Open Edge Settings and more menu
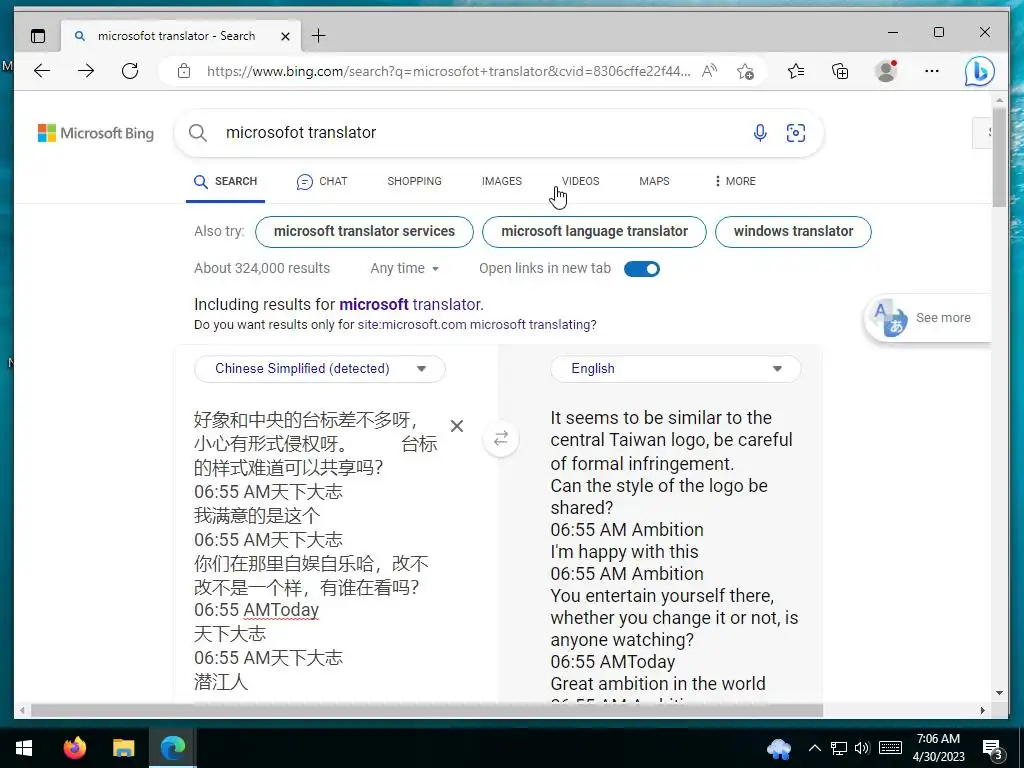Screen dimensions: 1024x768 click(x=932, y=71)
